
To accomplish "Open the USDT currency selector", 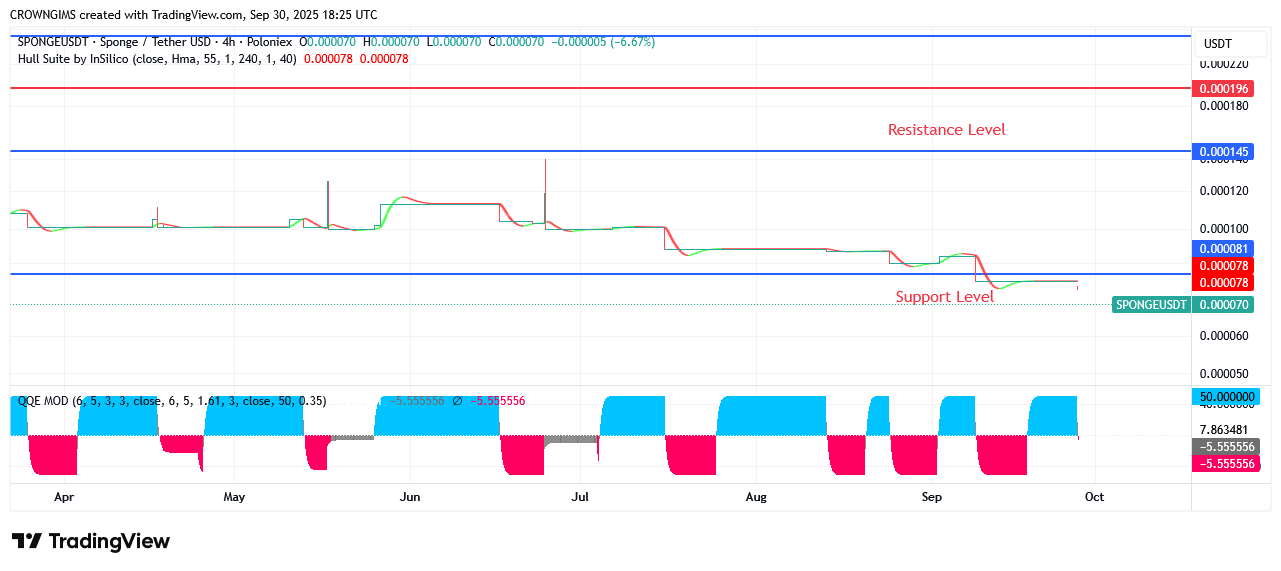I will click(1217, 44).
